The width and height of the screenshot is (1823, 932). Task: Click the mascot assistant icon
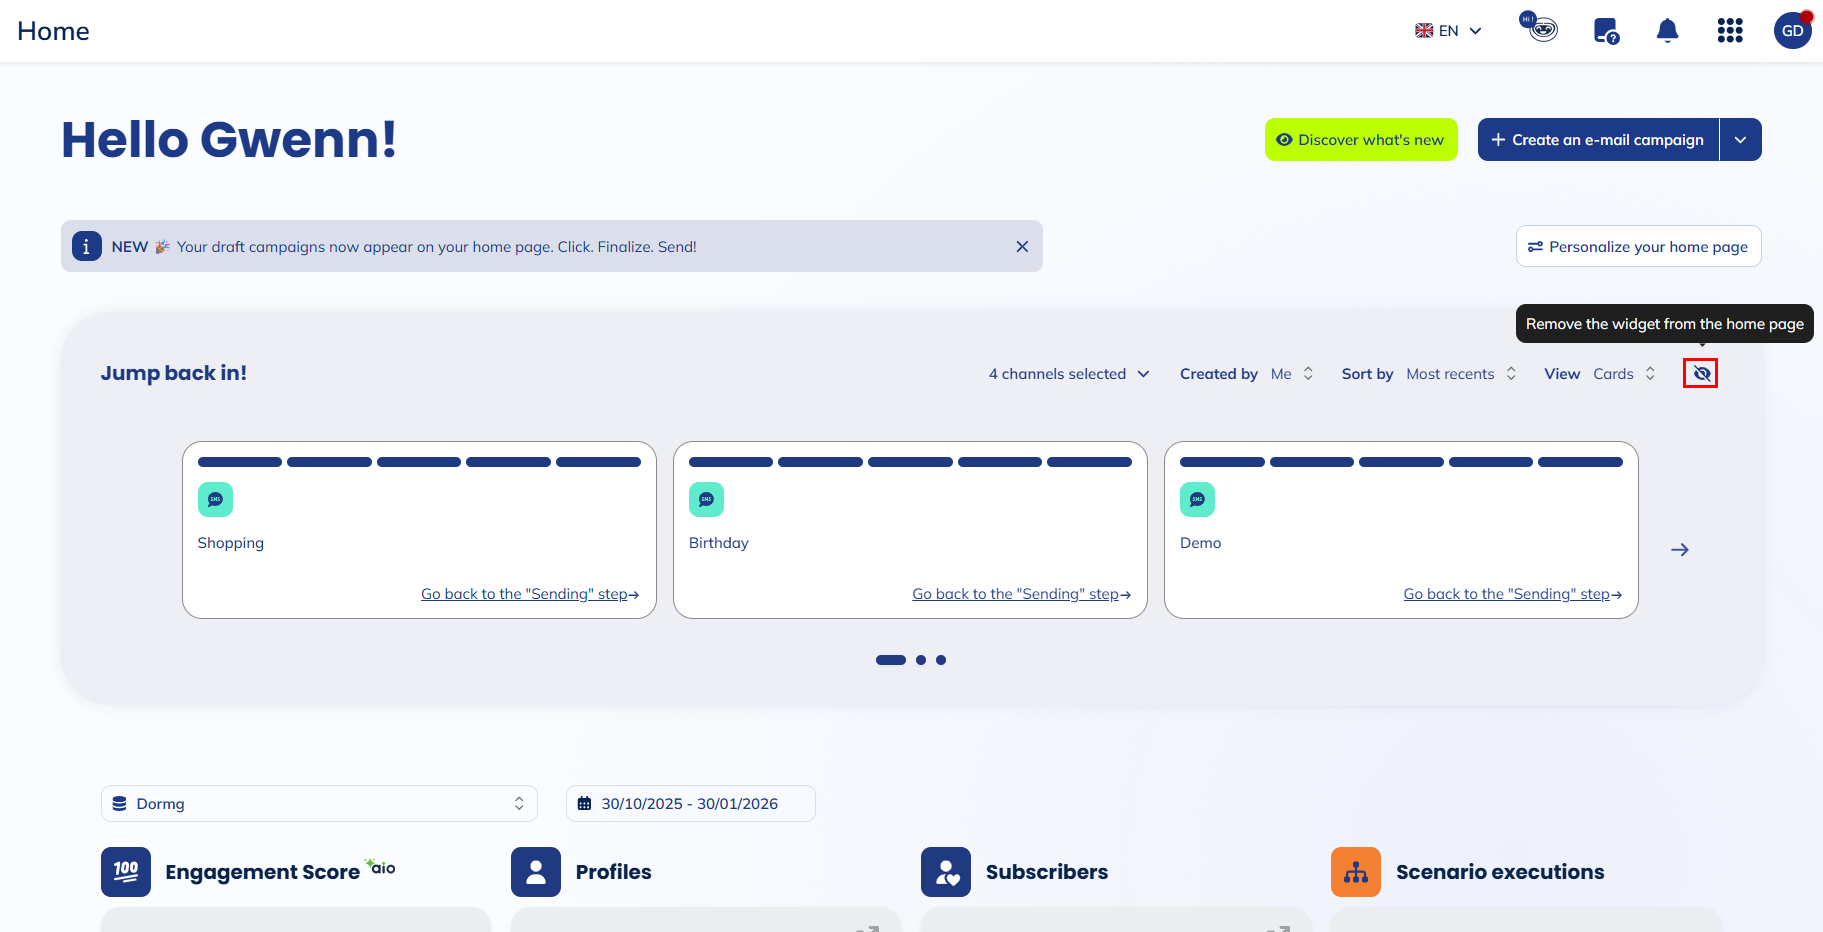1541,28
